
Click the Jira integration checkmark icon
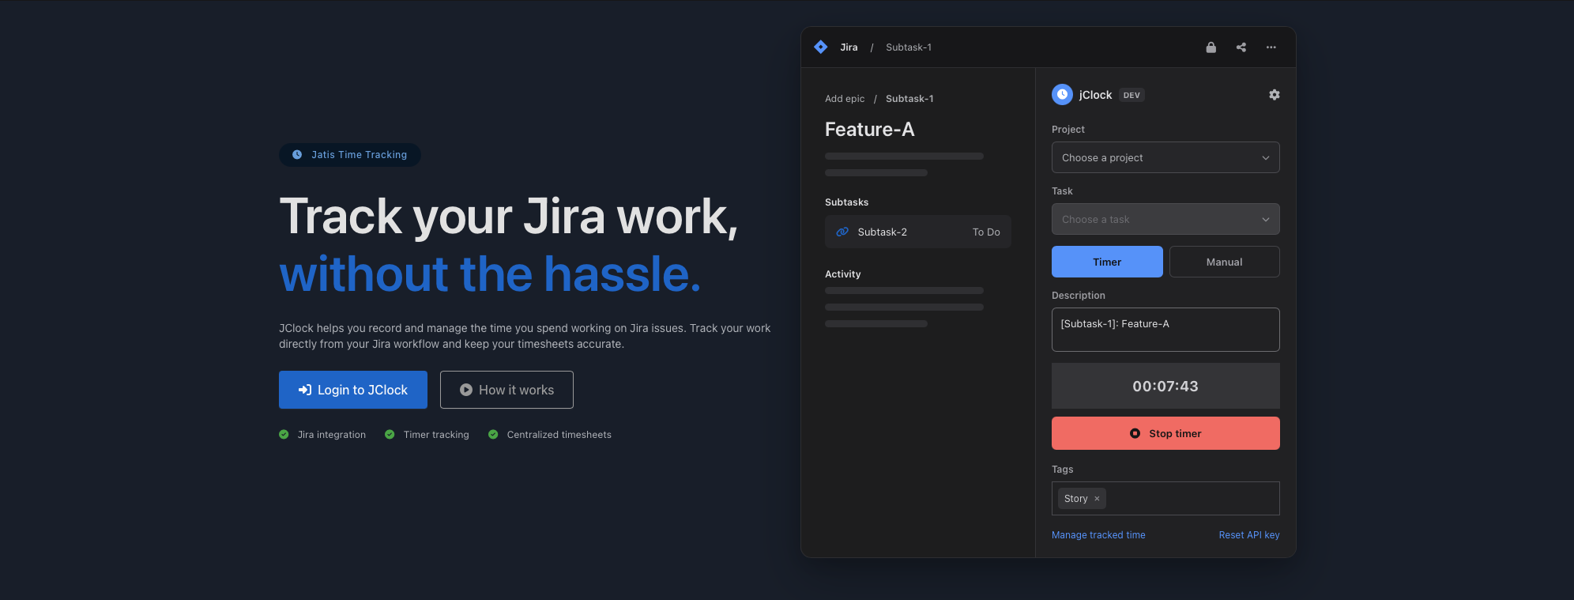click(284, 435)
